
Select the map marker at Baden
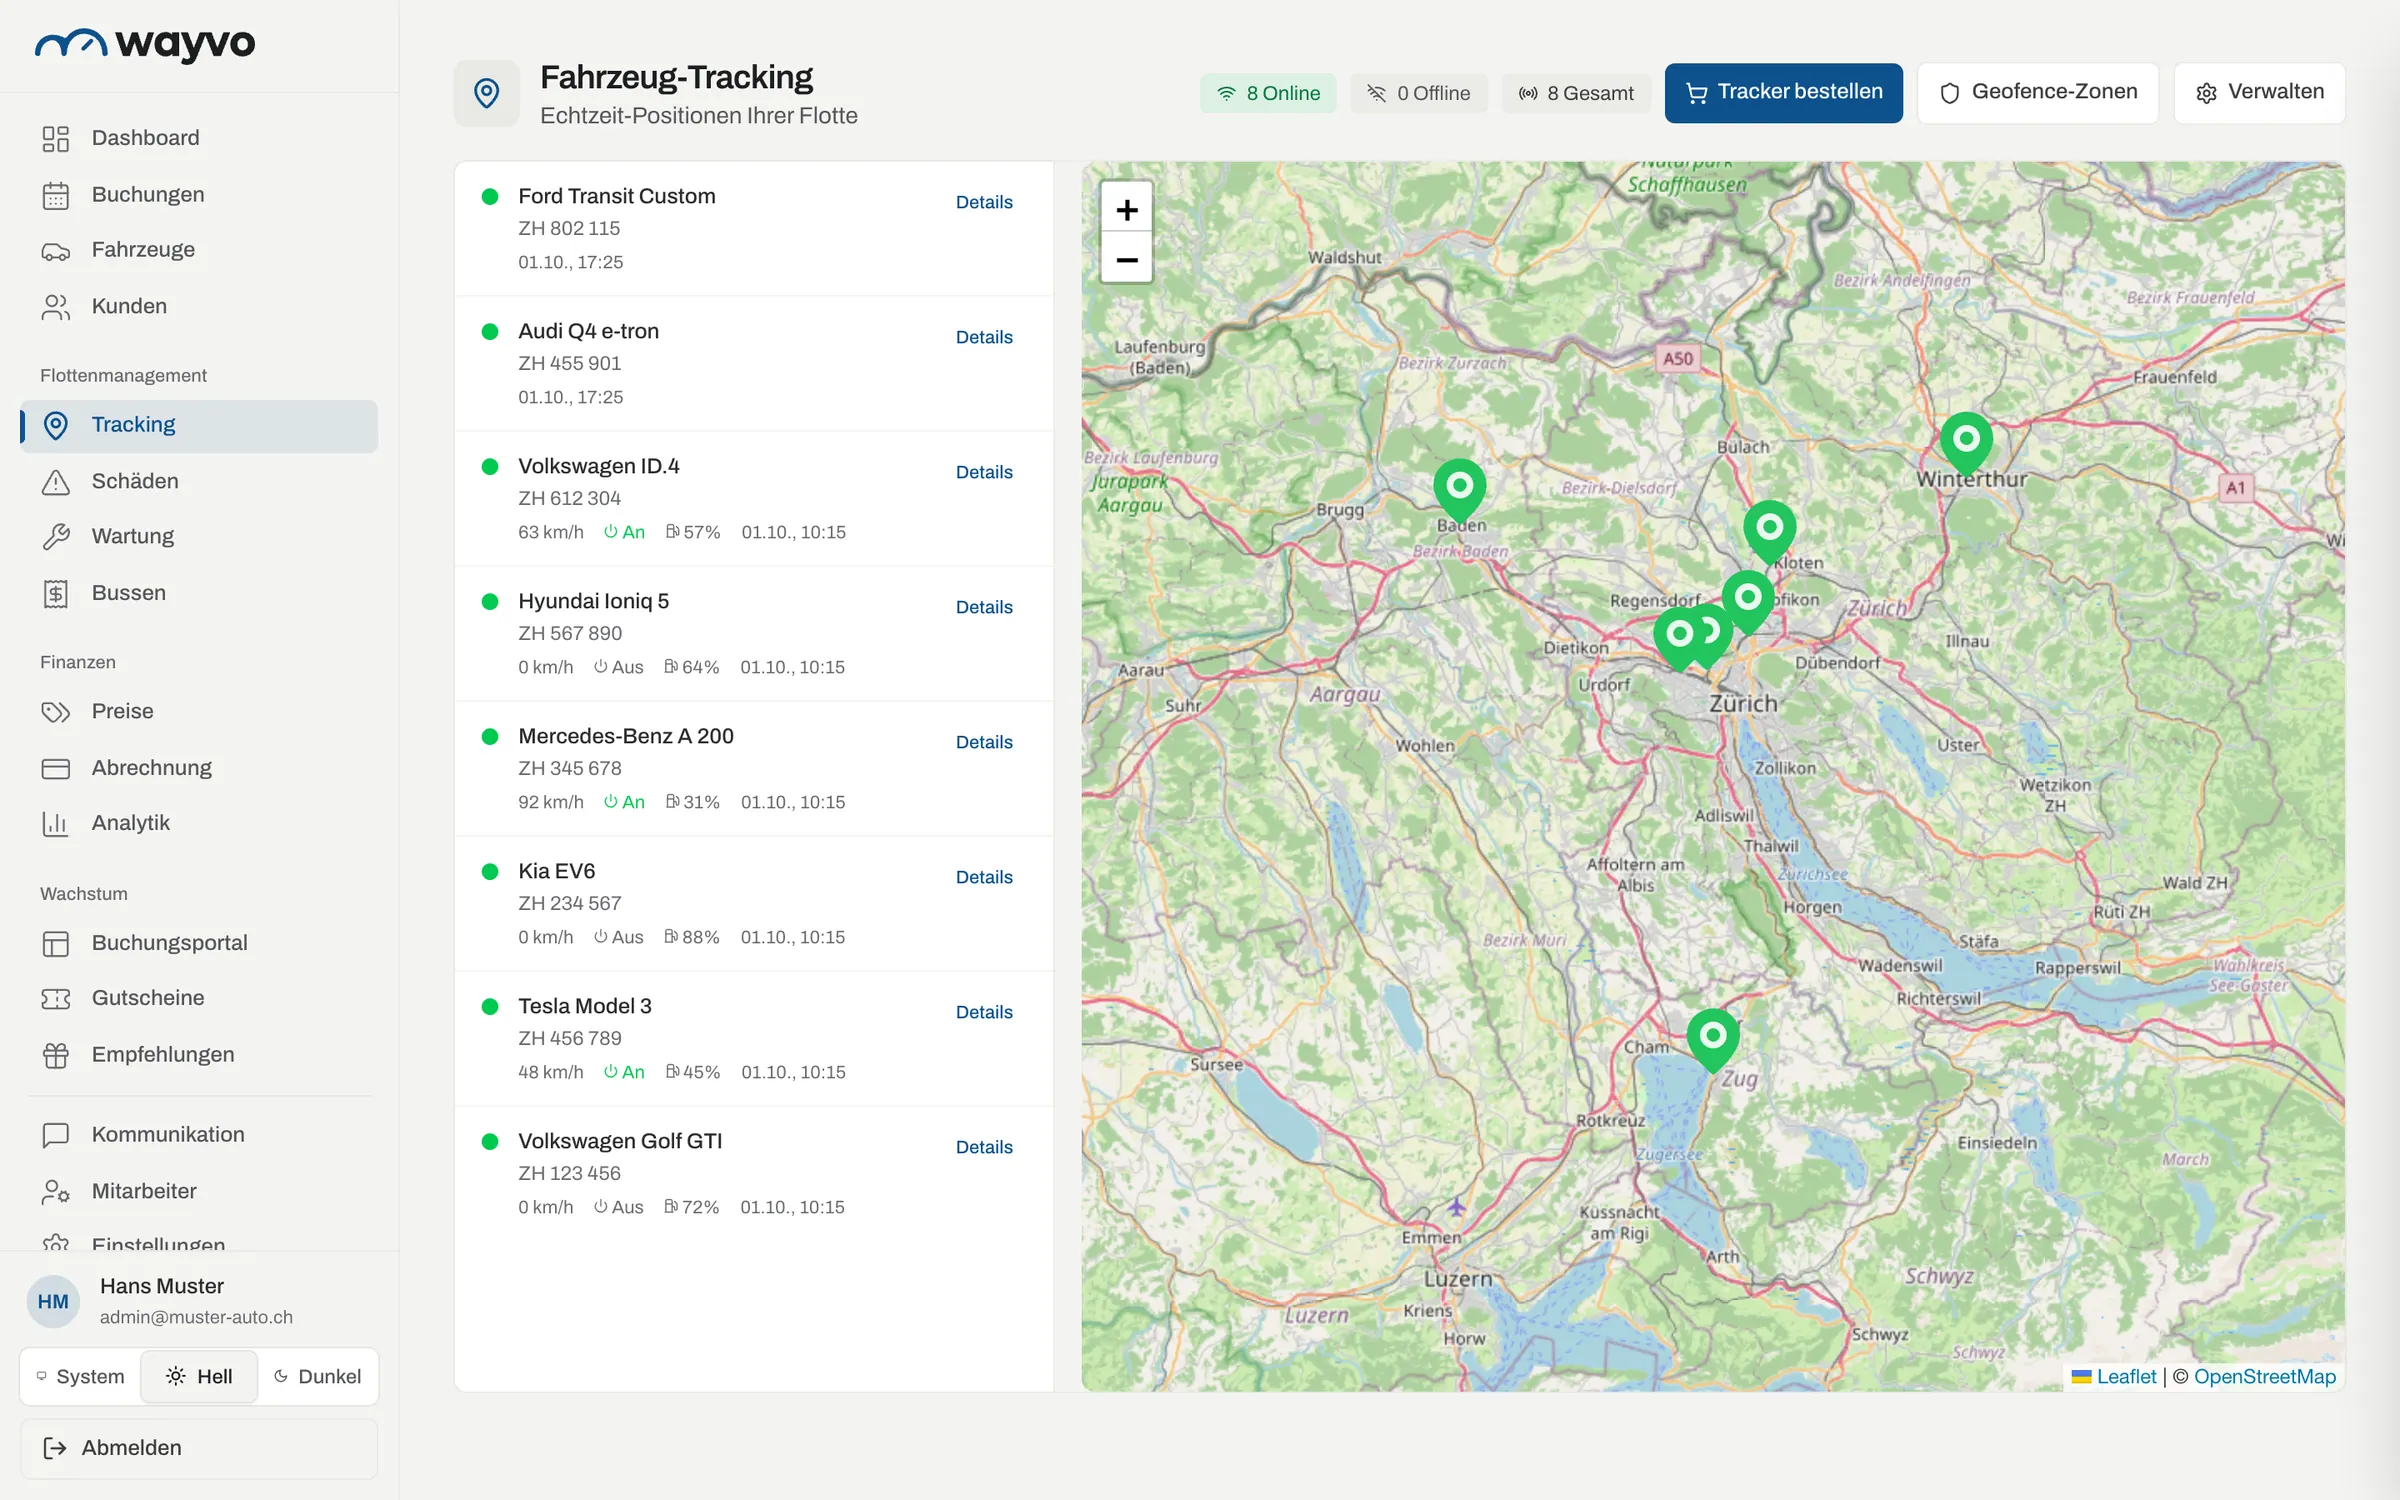pos(1460,489)
